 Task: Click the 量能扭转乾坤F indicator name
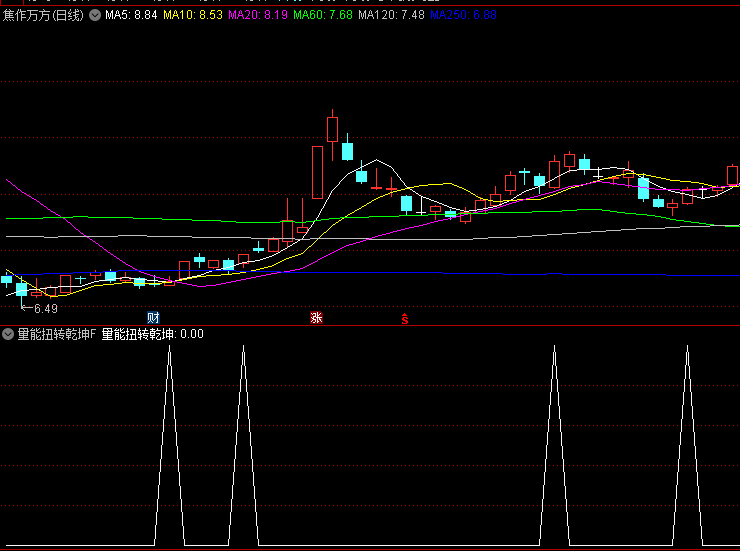point(56,334)
